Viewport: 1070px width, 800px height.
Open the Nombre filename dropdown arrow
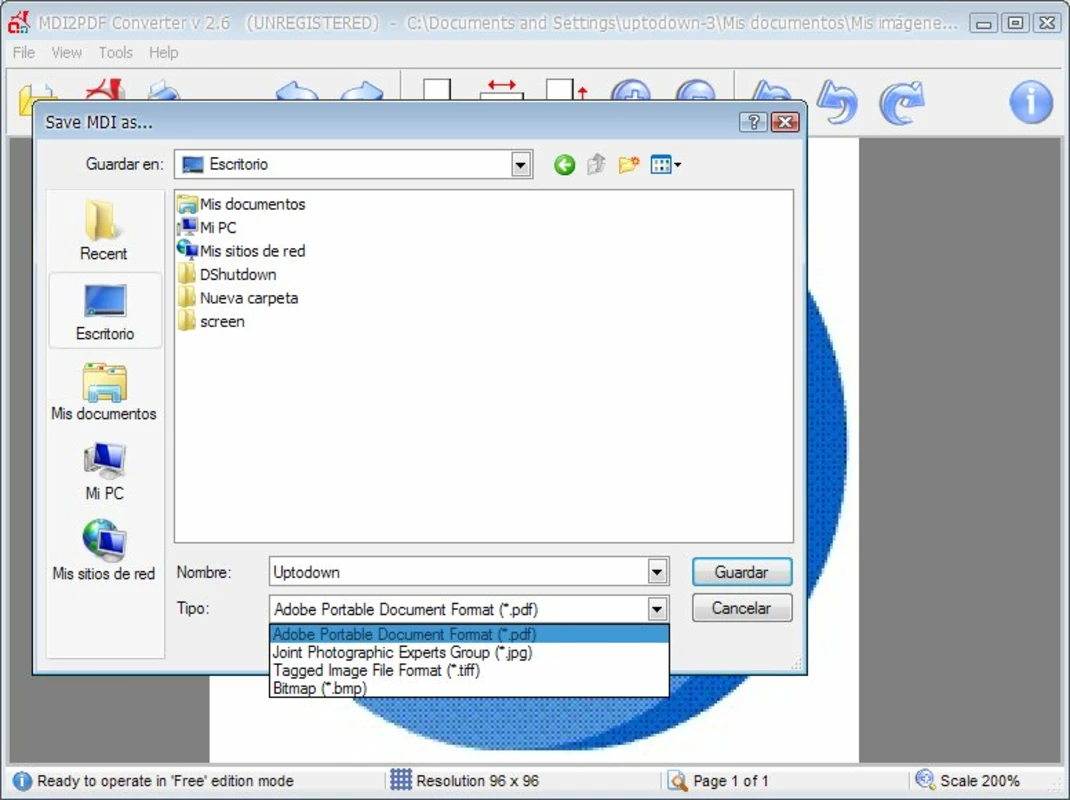tap(657, 572)
